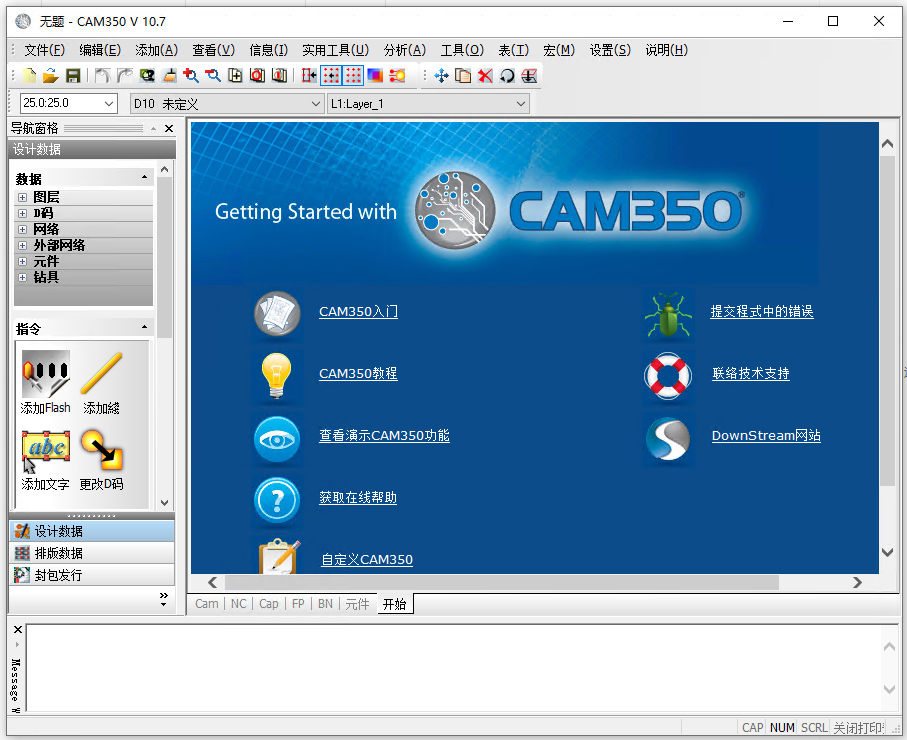907x740 pixels.
Task: Click the Save icon on the toolbar
Action: tap(72, 74)
